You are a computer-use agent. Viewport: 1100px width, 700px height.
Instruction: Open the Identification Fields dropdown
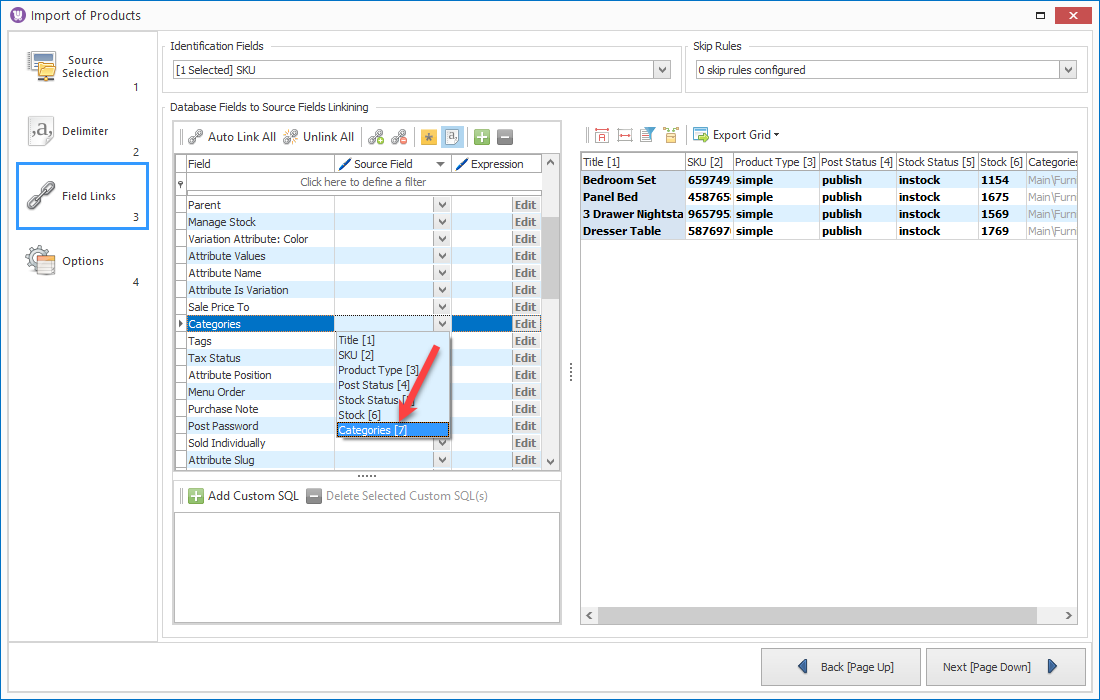coord(662,70)
